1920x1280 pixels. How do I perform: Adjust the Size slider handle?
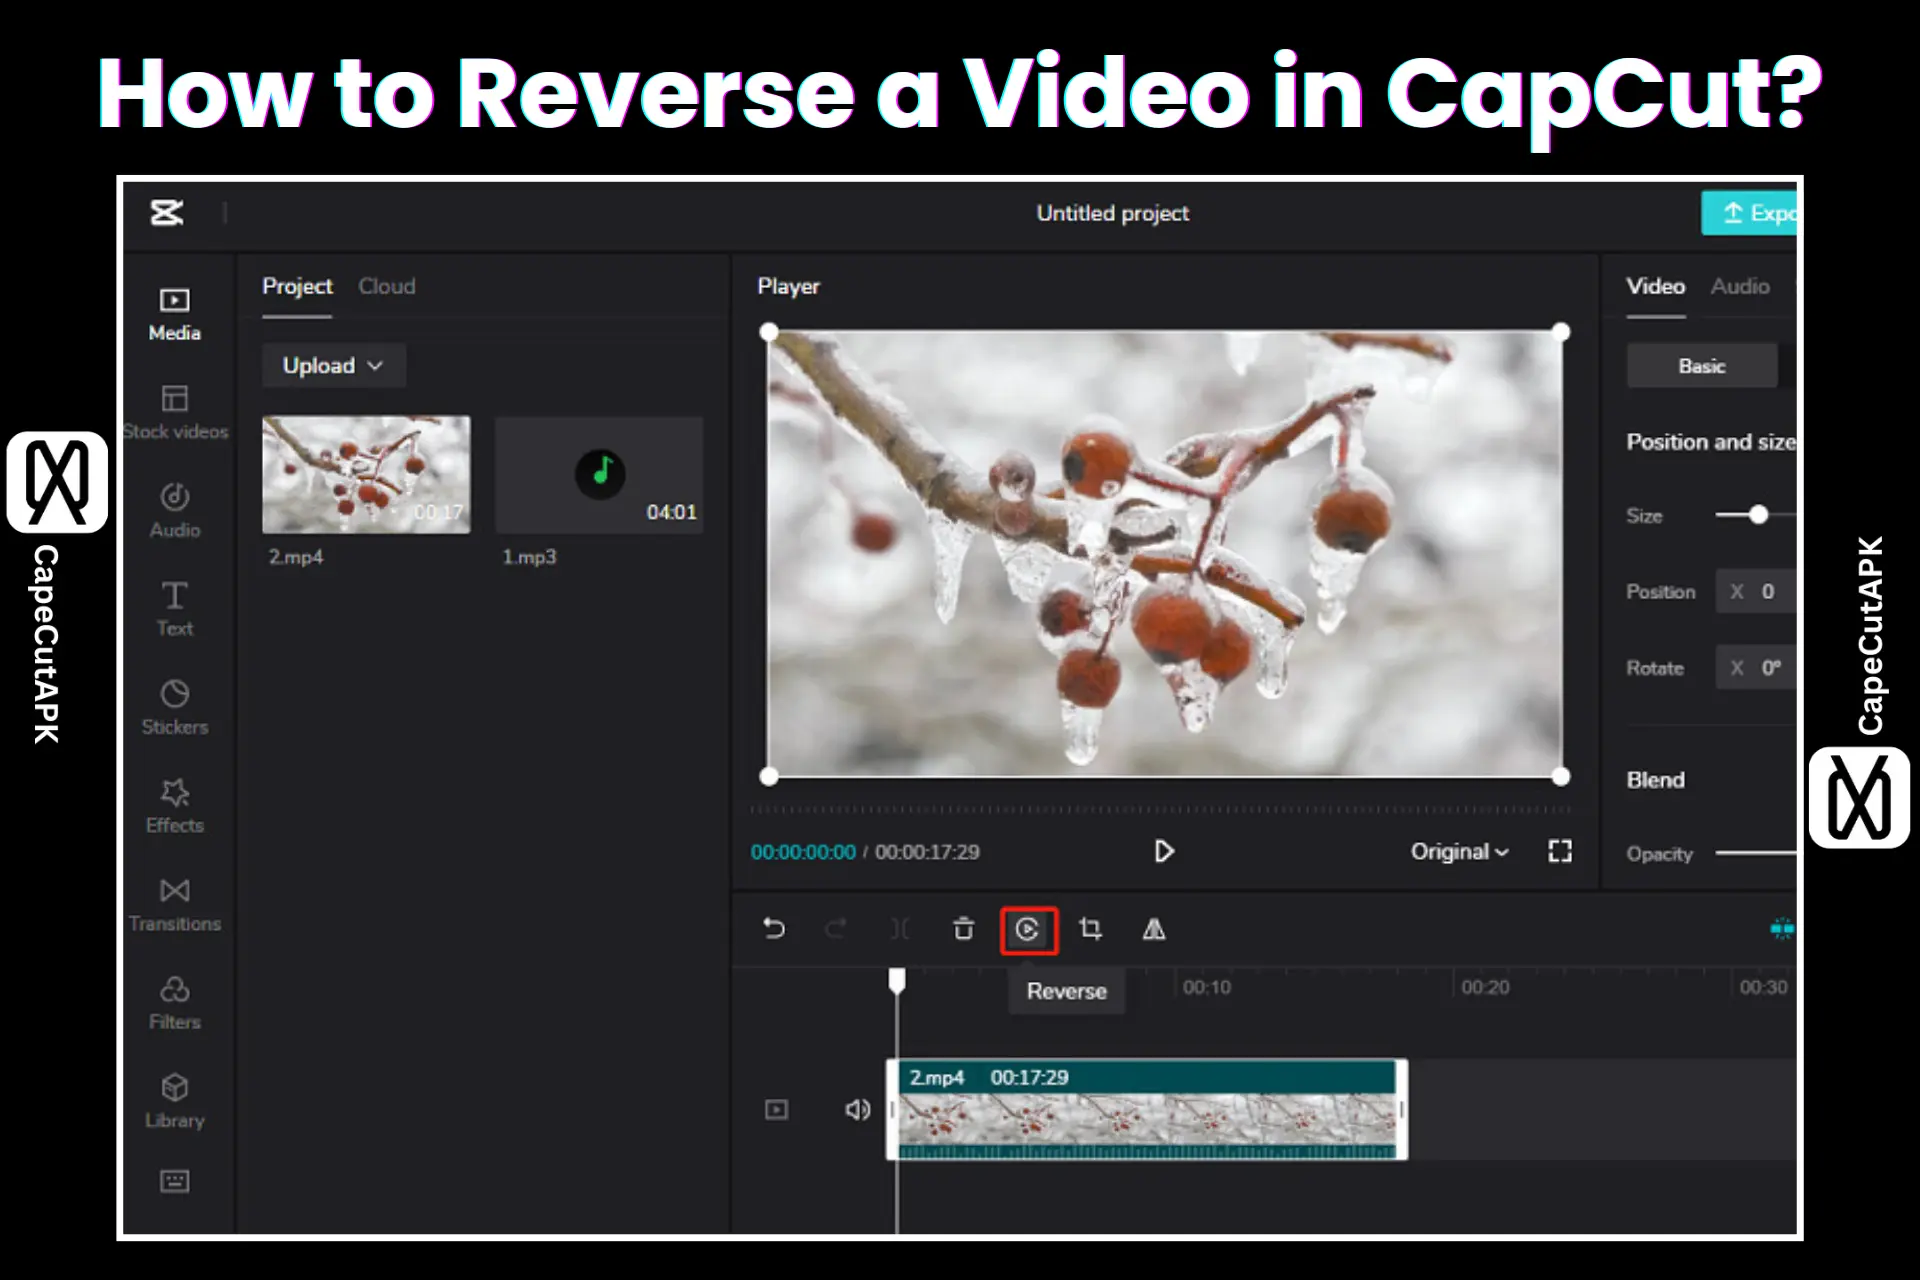point(1759,515)
